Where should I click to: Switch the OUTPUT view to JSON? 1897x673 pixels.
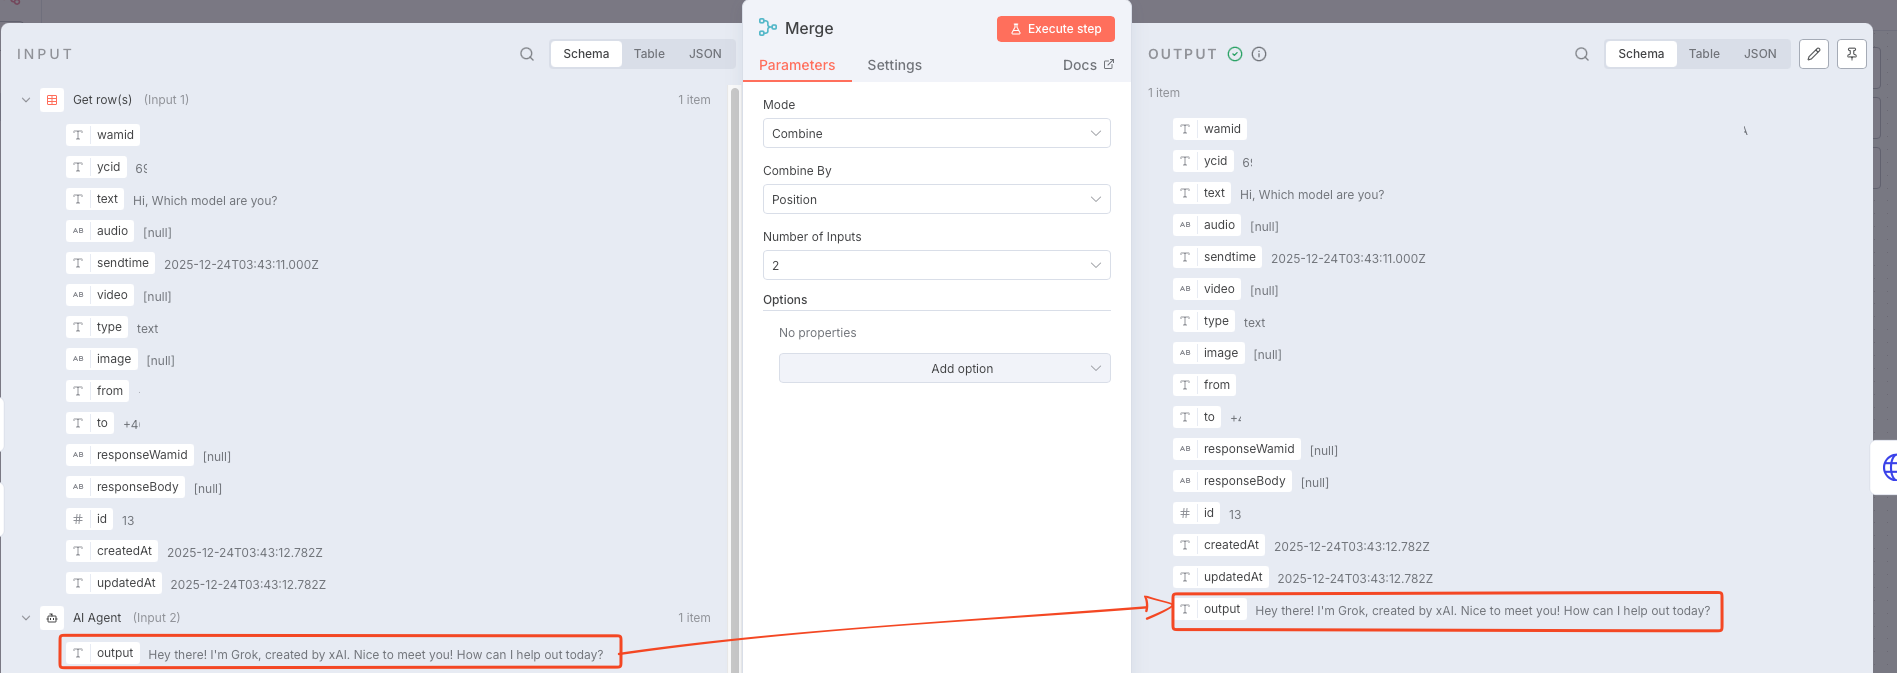click(1760, 54)
